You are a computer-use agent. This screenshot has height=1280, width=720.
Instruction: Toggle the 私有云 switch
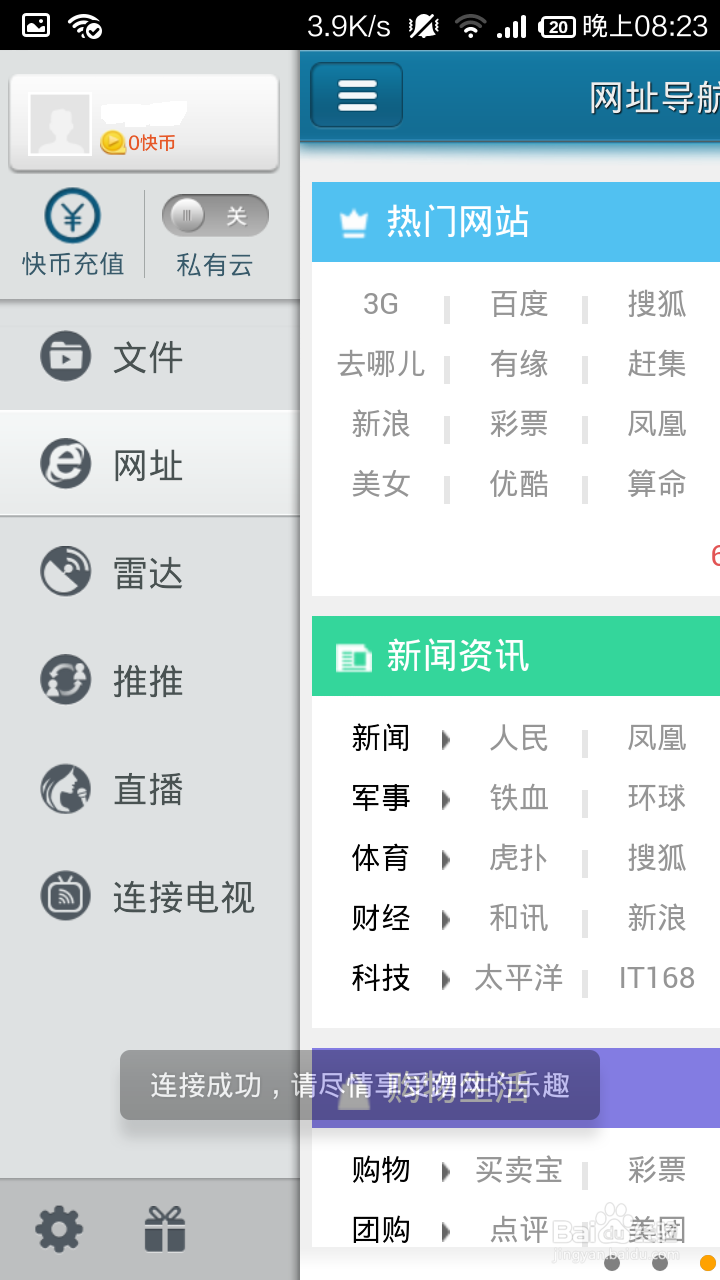tap(215, 215)
